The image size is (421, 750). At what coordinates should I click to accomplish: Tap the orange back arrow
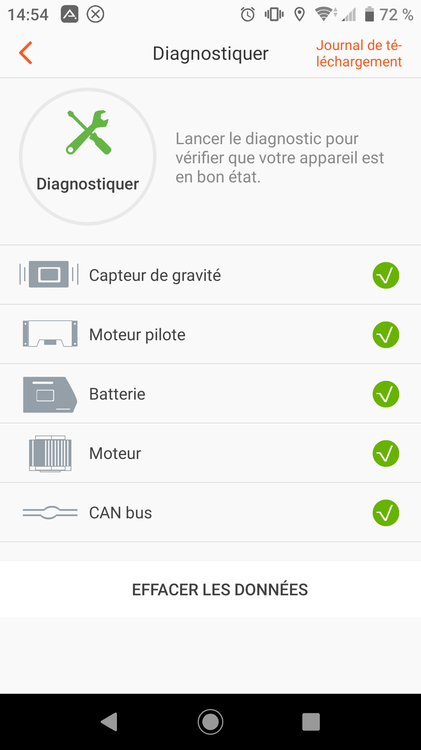click(26, 53)
